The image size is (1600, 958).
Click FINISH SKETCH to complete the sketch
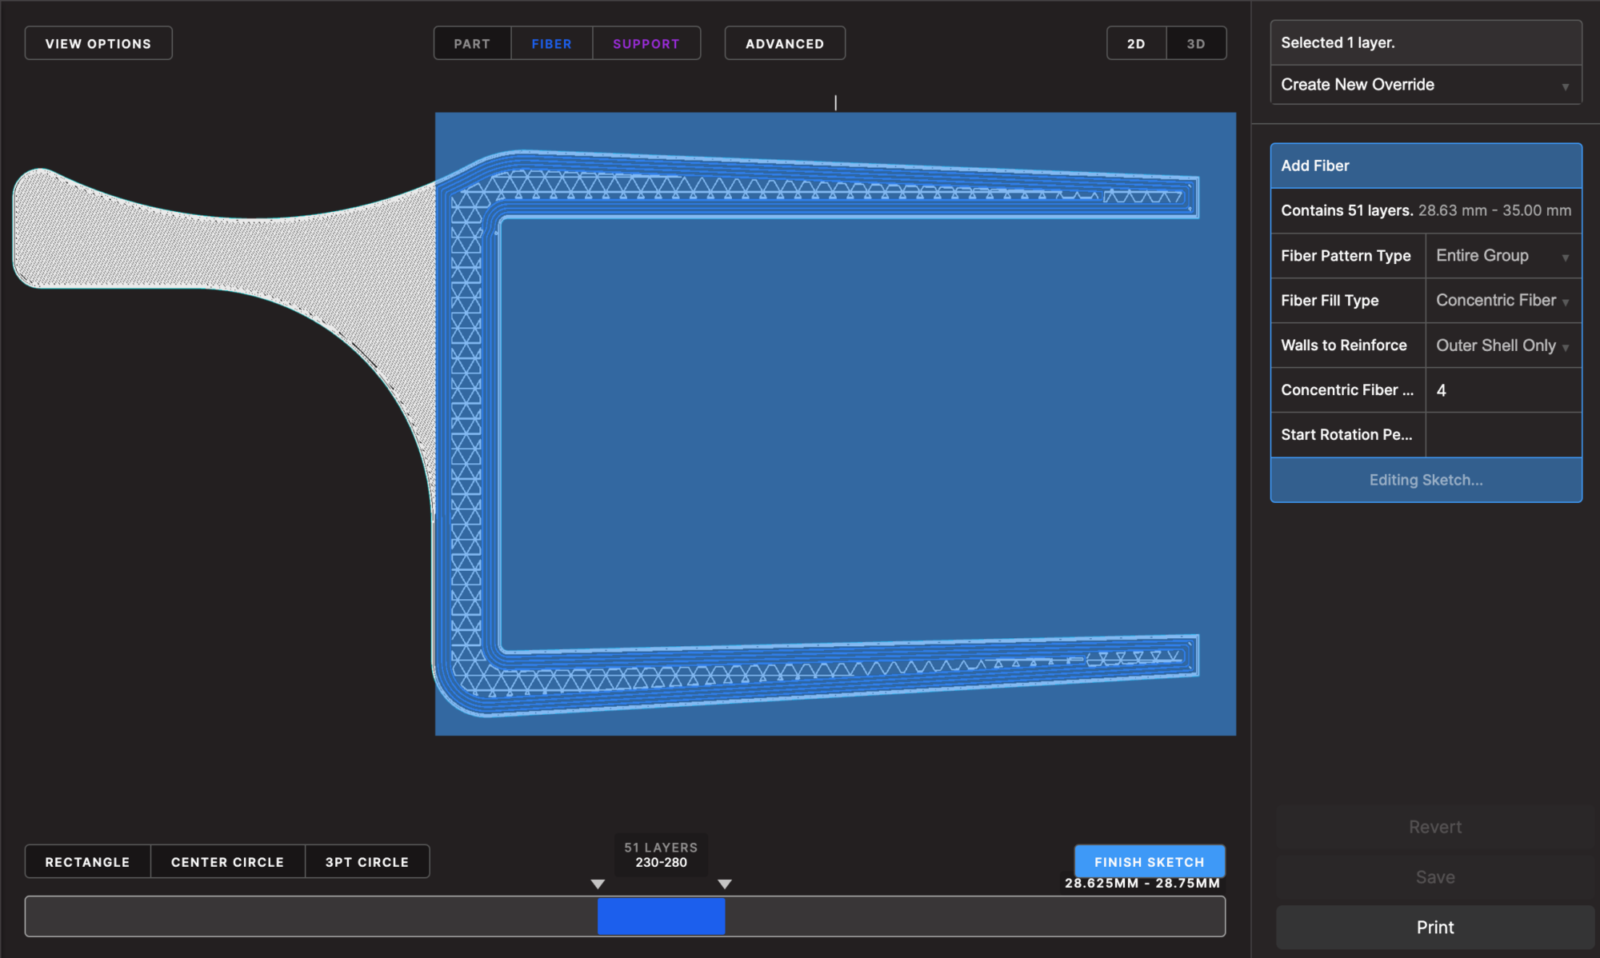[x=1148, y=861]
